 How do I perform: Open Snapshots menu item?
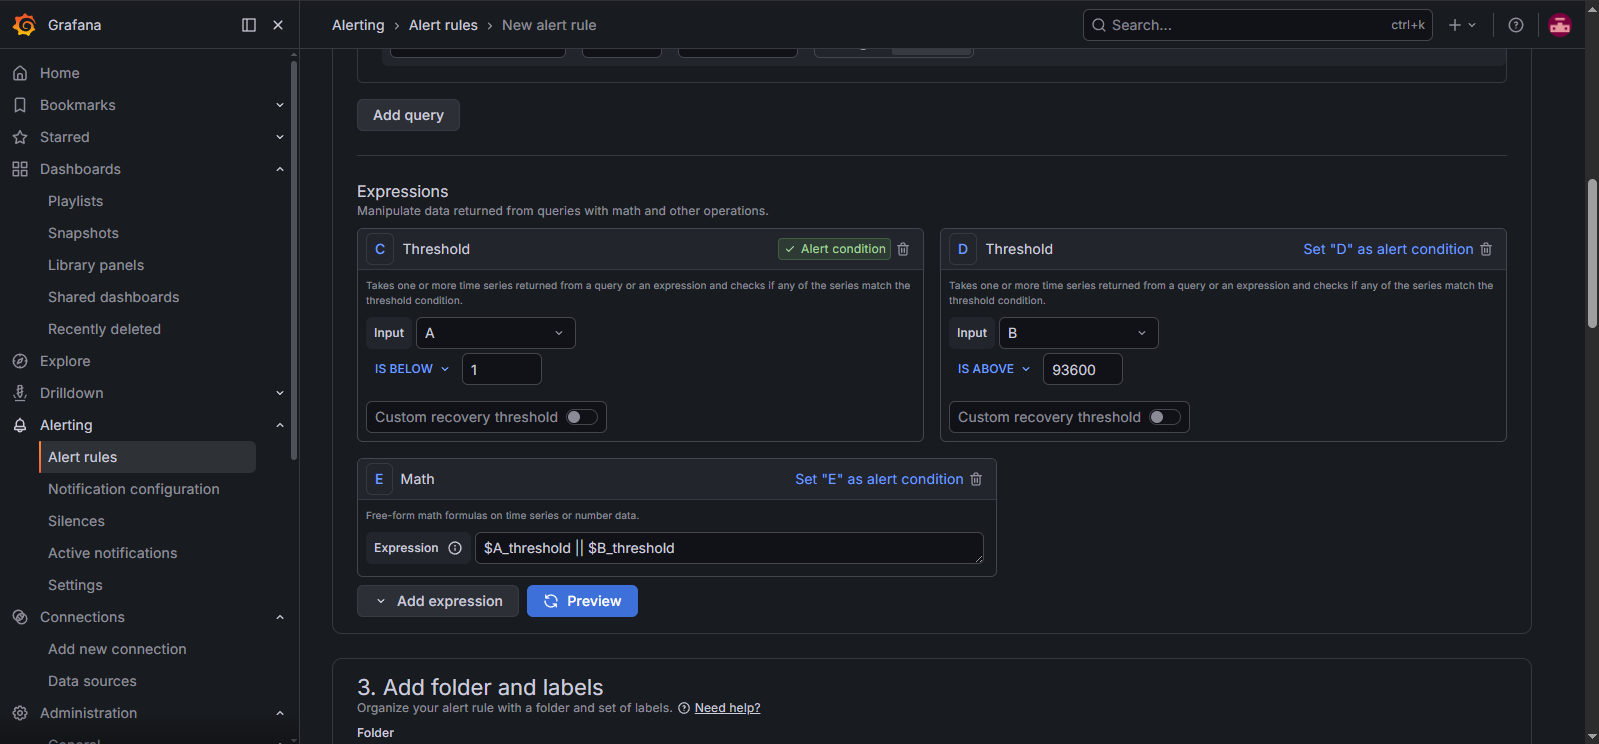(83, 233)
